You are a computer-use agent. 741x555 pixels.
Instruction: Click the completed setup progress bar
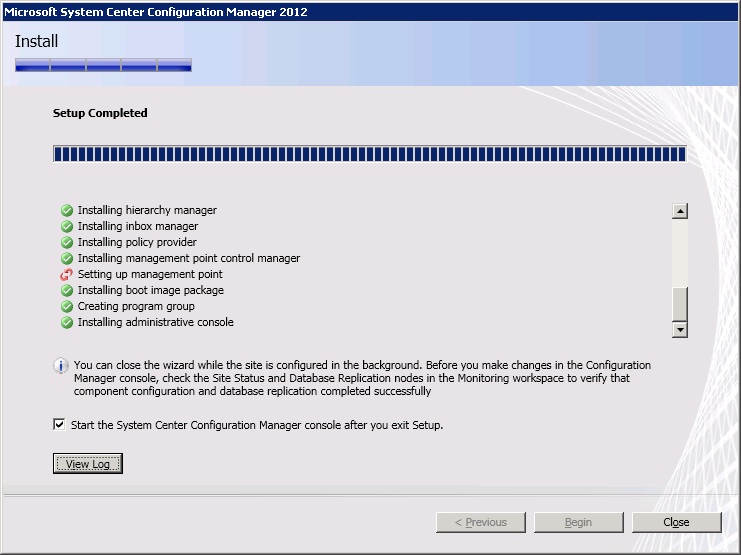[x=370, y=154]
